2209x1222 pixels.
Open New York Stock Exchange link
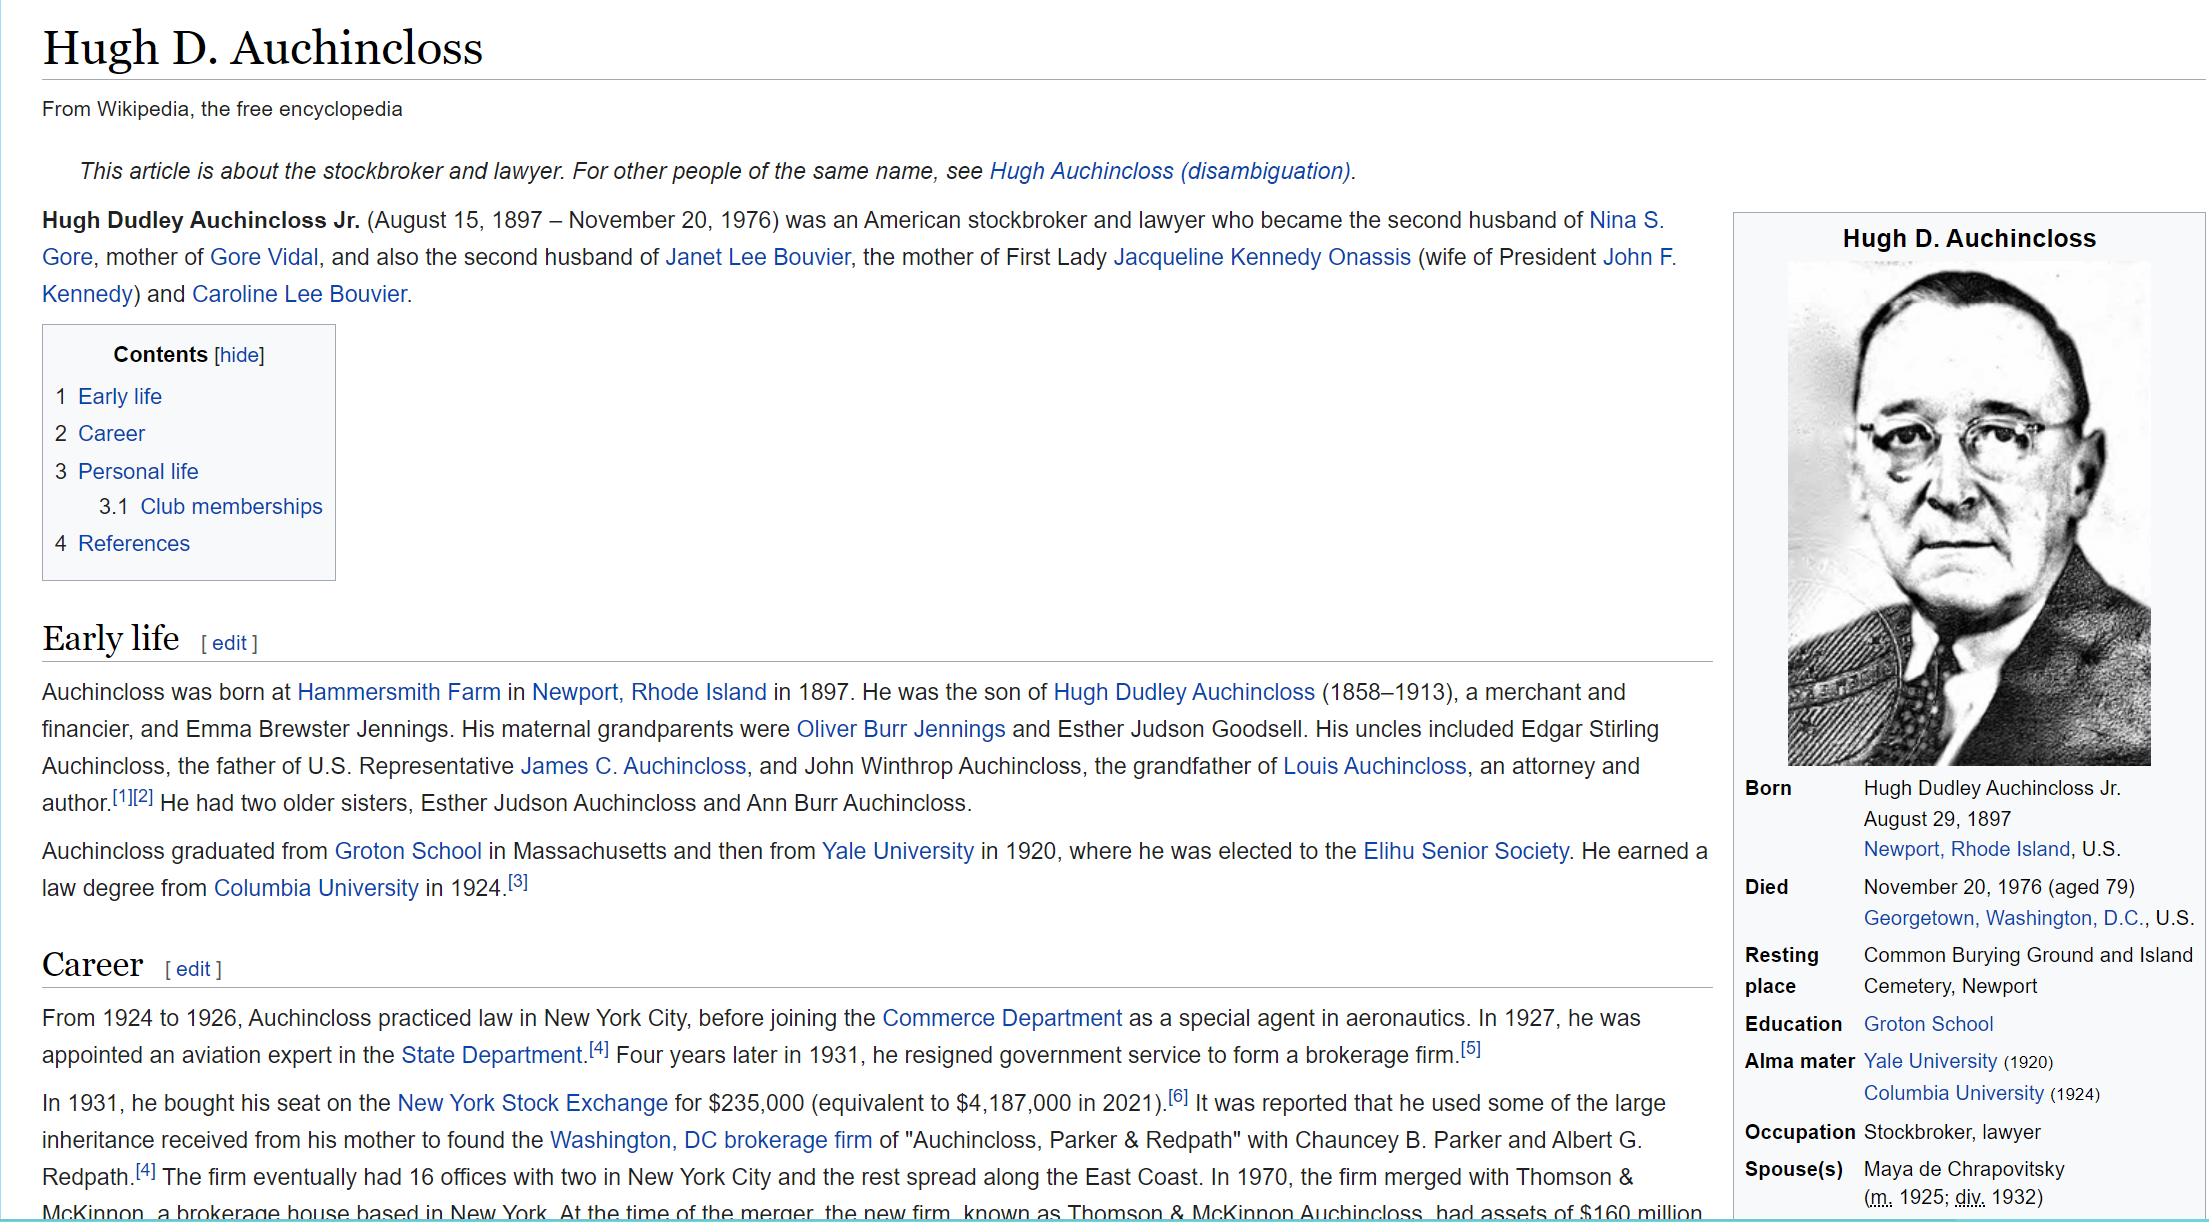(533, 1103)
